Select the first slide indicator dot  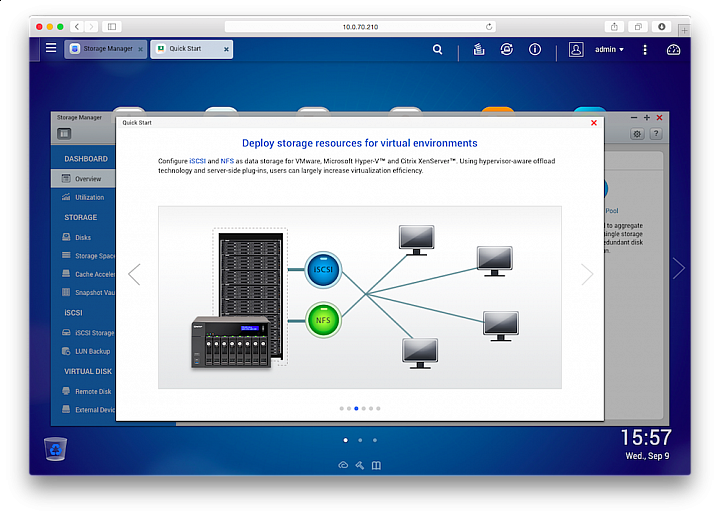341,408
